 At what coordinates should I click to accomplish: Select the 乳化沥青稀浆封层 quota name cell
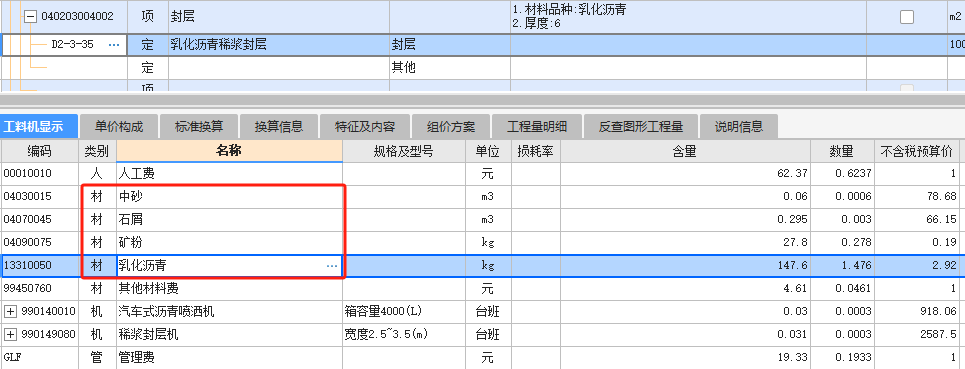tap(279, 45)
